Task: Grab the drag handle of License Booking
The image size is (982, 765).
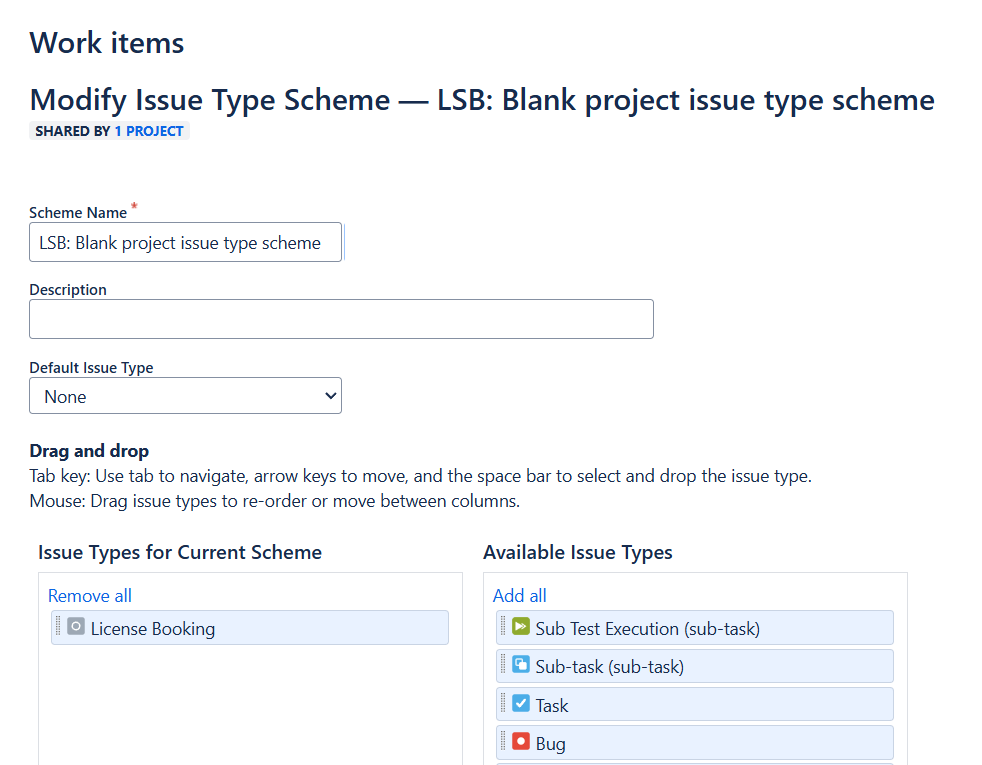Action: tap(58, 626)
